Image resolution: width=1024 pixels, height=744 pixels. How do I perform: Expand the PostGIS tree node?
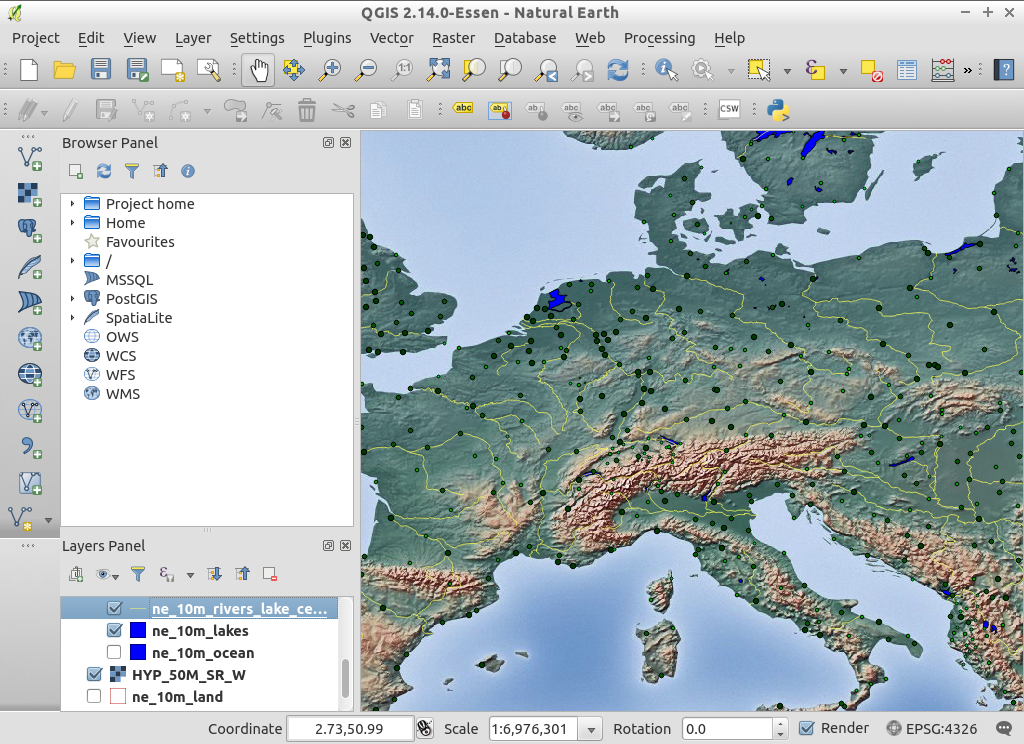point(72,299)
